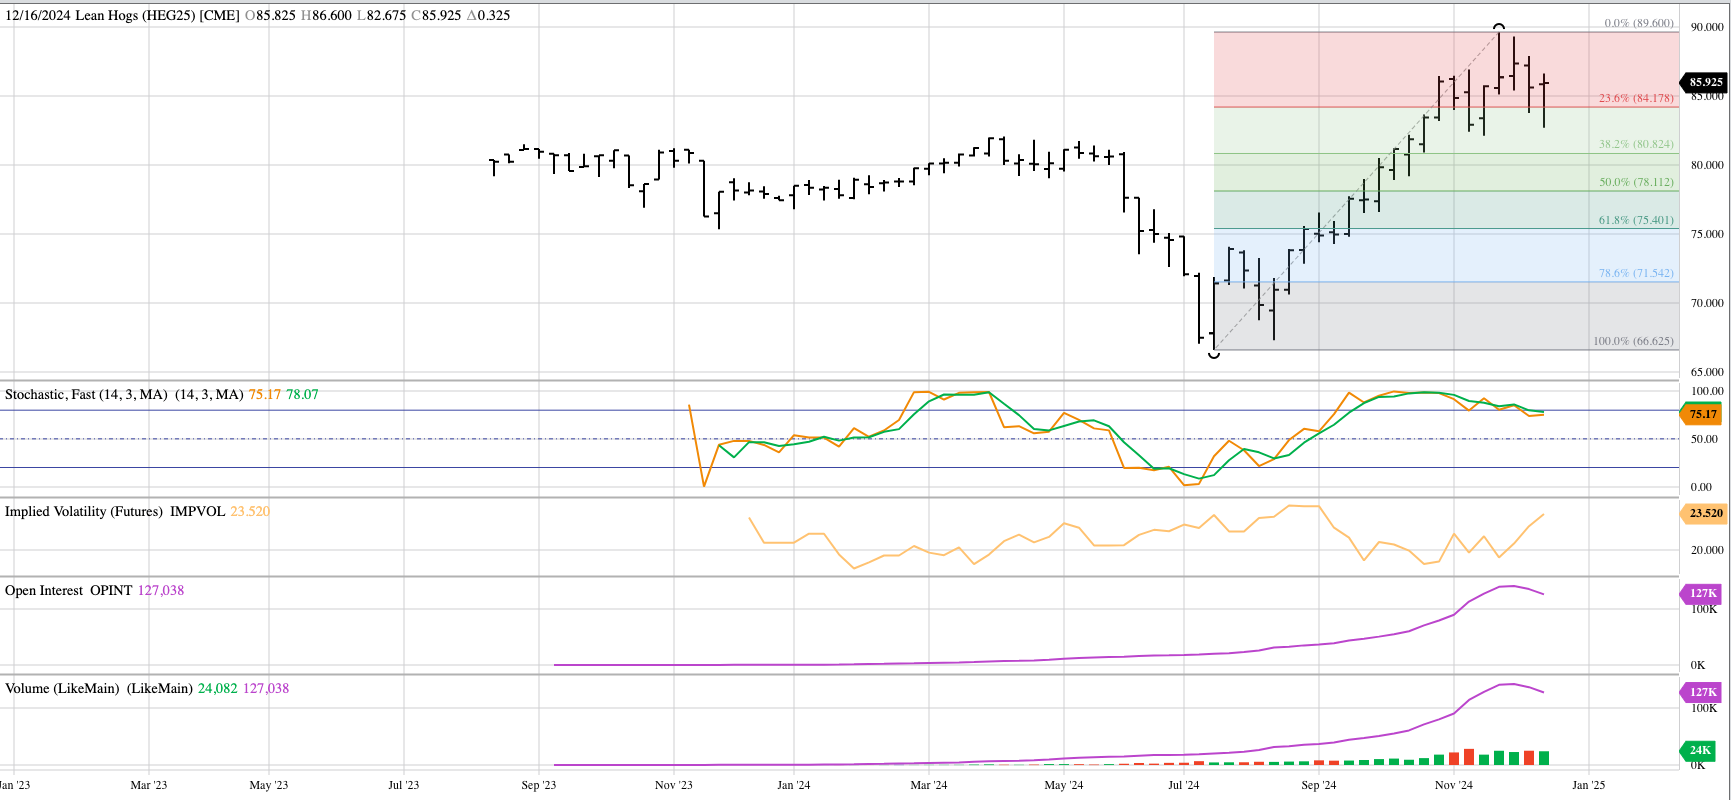The image size is (1731, 800).
Task: Click the Fibonacci top anchor circle at the high
Action: tap(1498, 27)
